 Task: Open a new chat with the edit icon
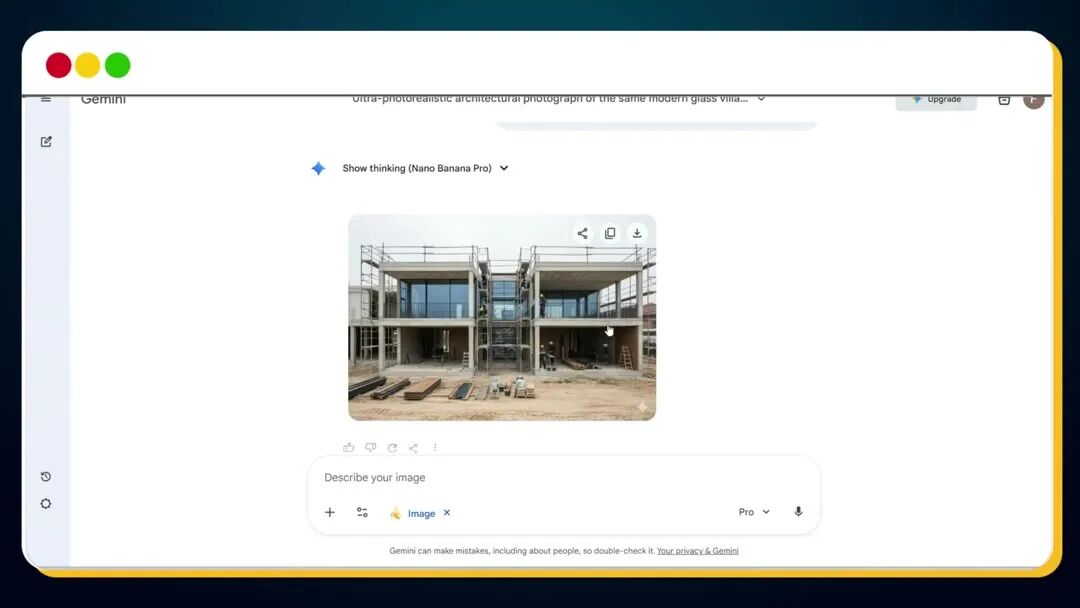pyautogui.click(x=46, y=141)
